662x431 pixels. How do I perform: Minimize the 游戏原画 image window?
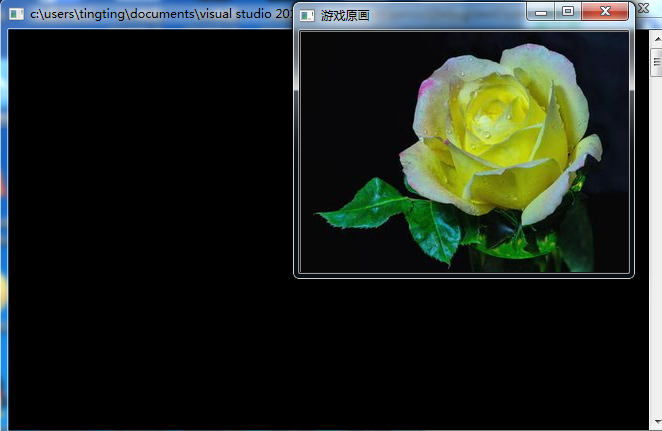pos(541,11)
